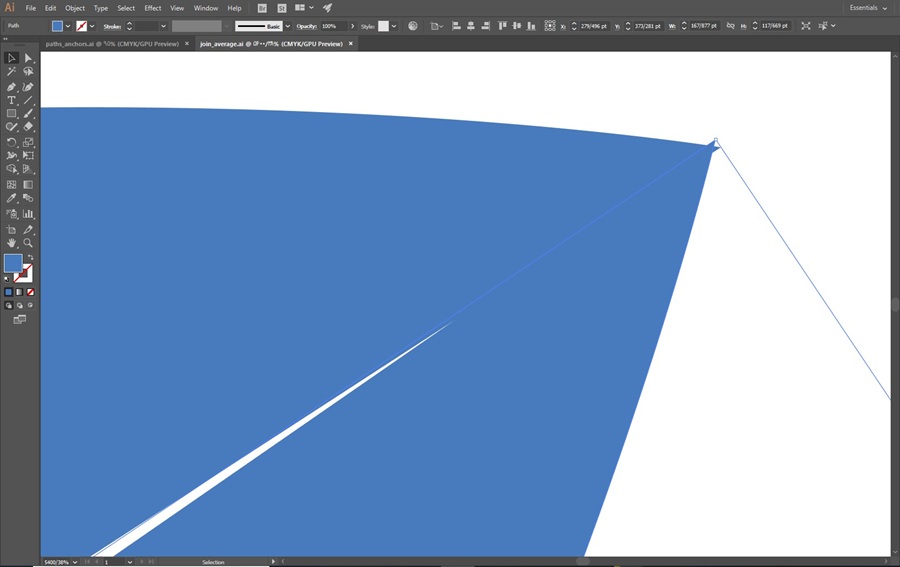
Task: Pick the Blend tool
Action: coord(28,199)
